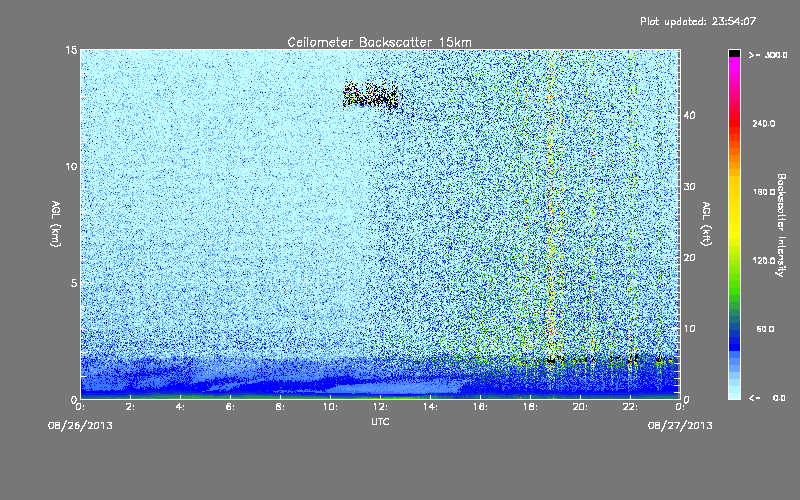Viewport: 800px width, 500px height.
Task: Click the black high cloud cluster near 13 km
Action: tap(372, 95)
